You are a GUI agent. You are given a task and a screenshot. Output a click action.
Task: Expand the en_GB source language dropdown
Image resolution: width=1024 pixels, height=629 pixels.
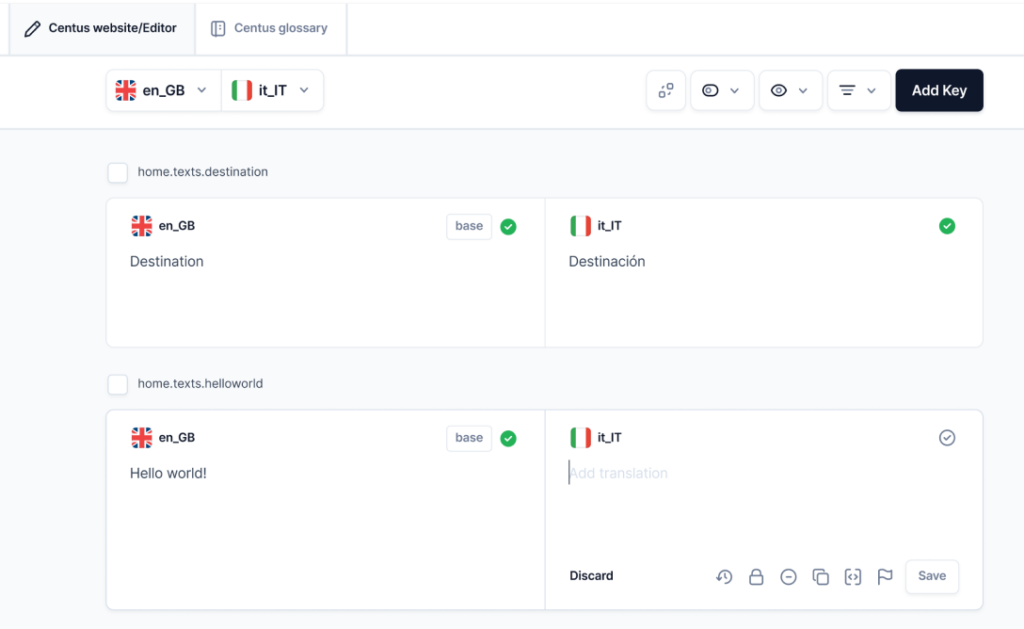pyautogui.click(x=163, y=90)
